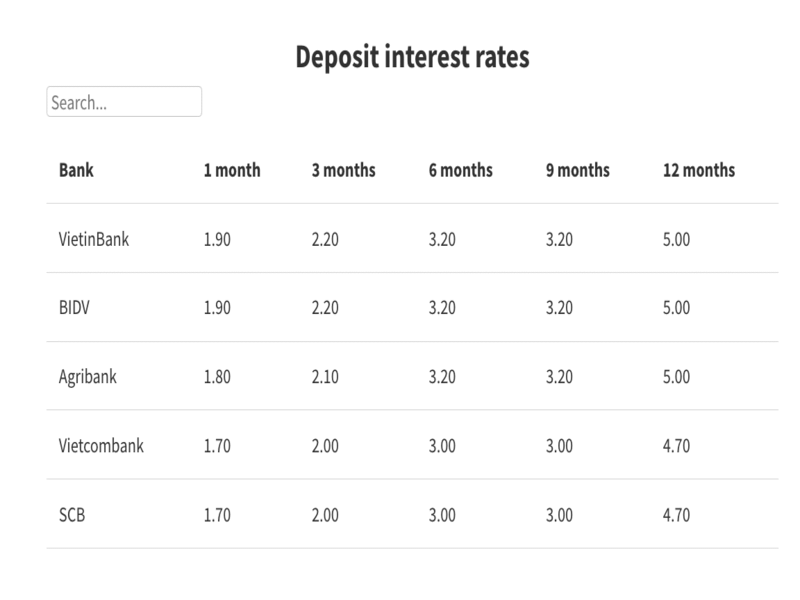The width and height of the screenshot is (800, 600).
Task: Select BIDV's 1 month rate 1.90
Action: (x=217, y=308)
